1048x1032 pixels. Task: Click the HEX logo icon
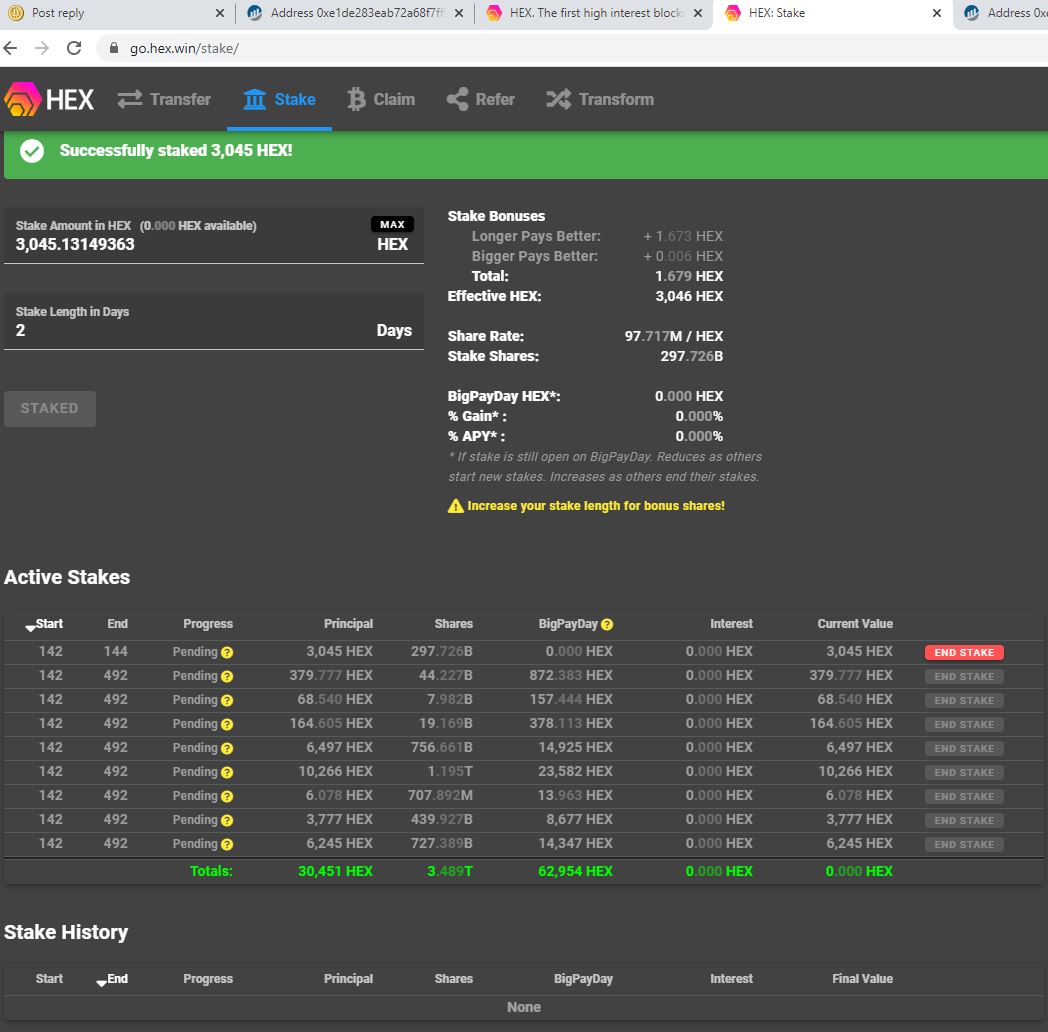pyautogui.click(x=23, y=99)
